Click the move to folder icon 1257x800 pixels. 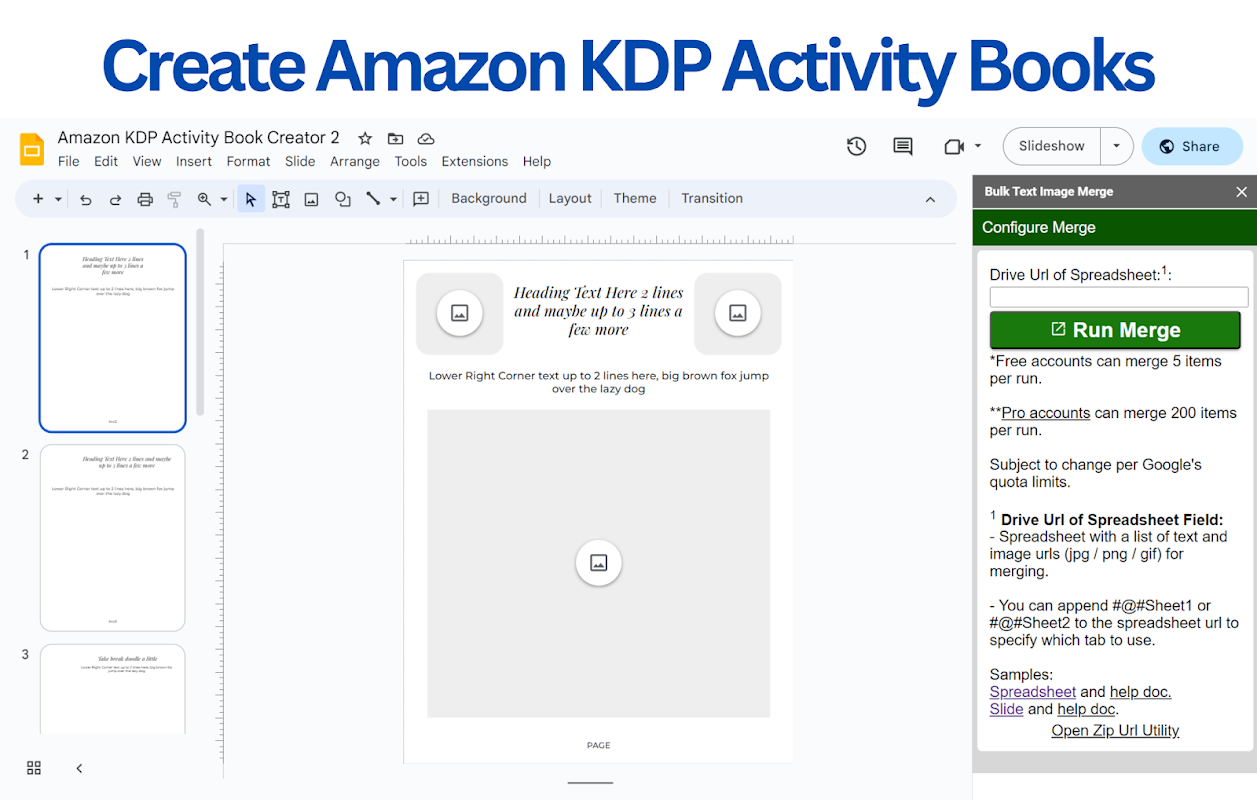tap(396, 139)
